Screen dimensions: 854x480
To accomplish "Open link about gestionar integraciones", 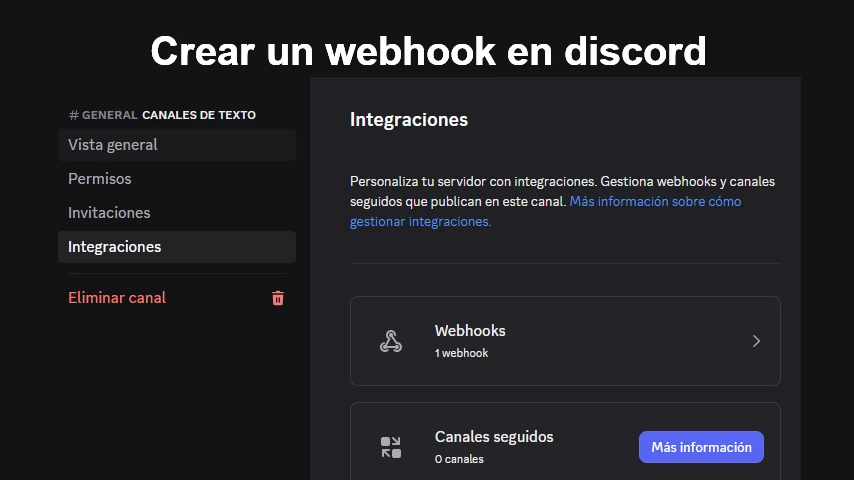I will tap(545, 211).
